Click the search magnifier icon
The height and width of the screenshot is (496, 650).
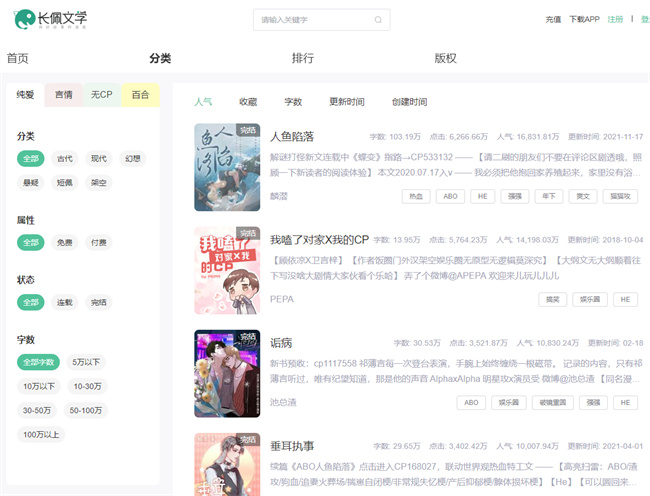click(379, 19)
